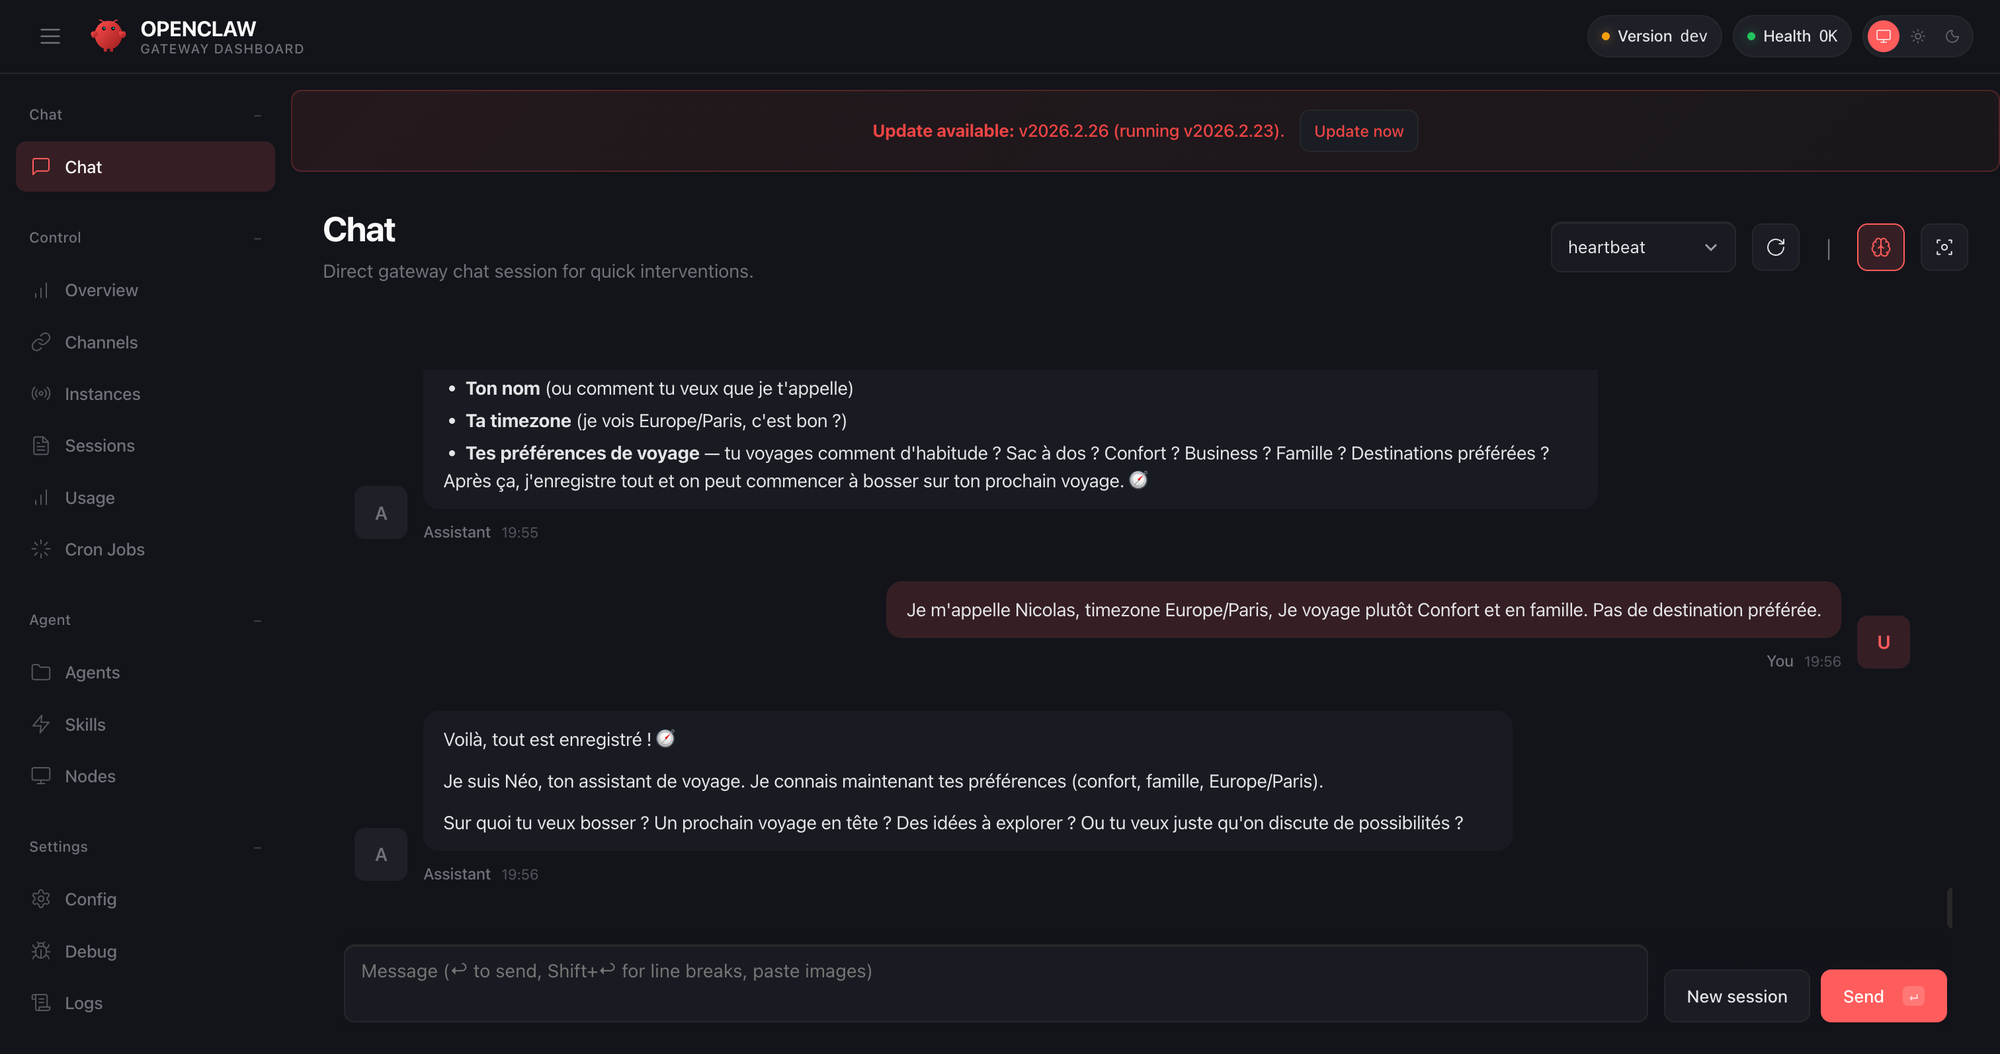The width and height of the screenshot is (2000, 1054).
Task: Open the Logs page
Action: point(83,1003)
